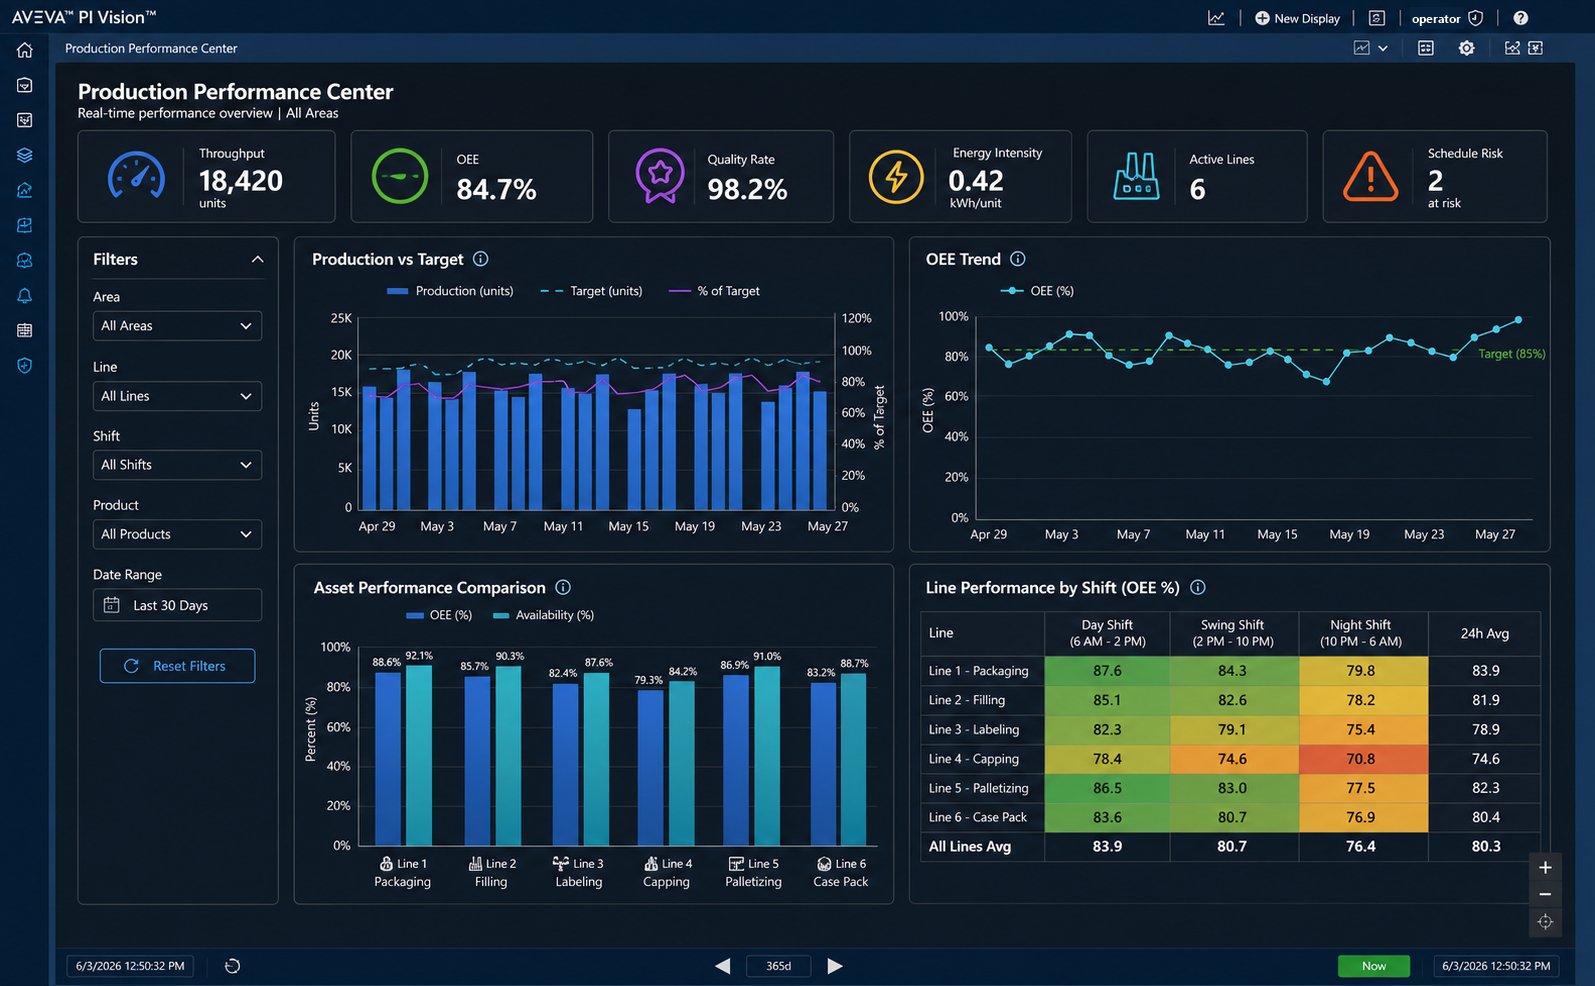Image resolution: width=1595 pixels, height=986 pixels.
Task: Click the sync icon left of operator
Action: (x=1377, y=18)
